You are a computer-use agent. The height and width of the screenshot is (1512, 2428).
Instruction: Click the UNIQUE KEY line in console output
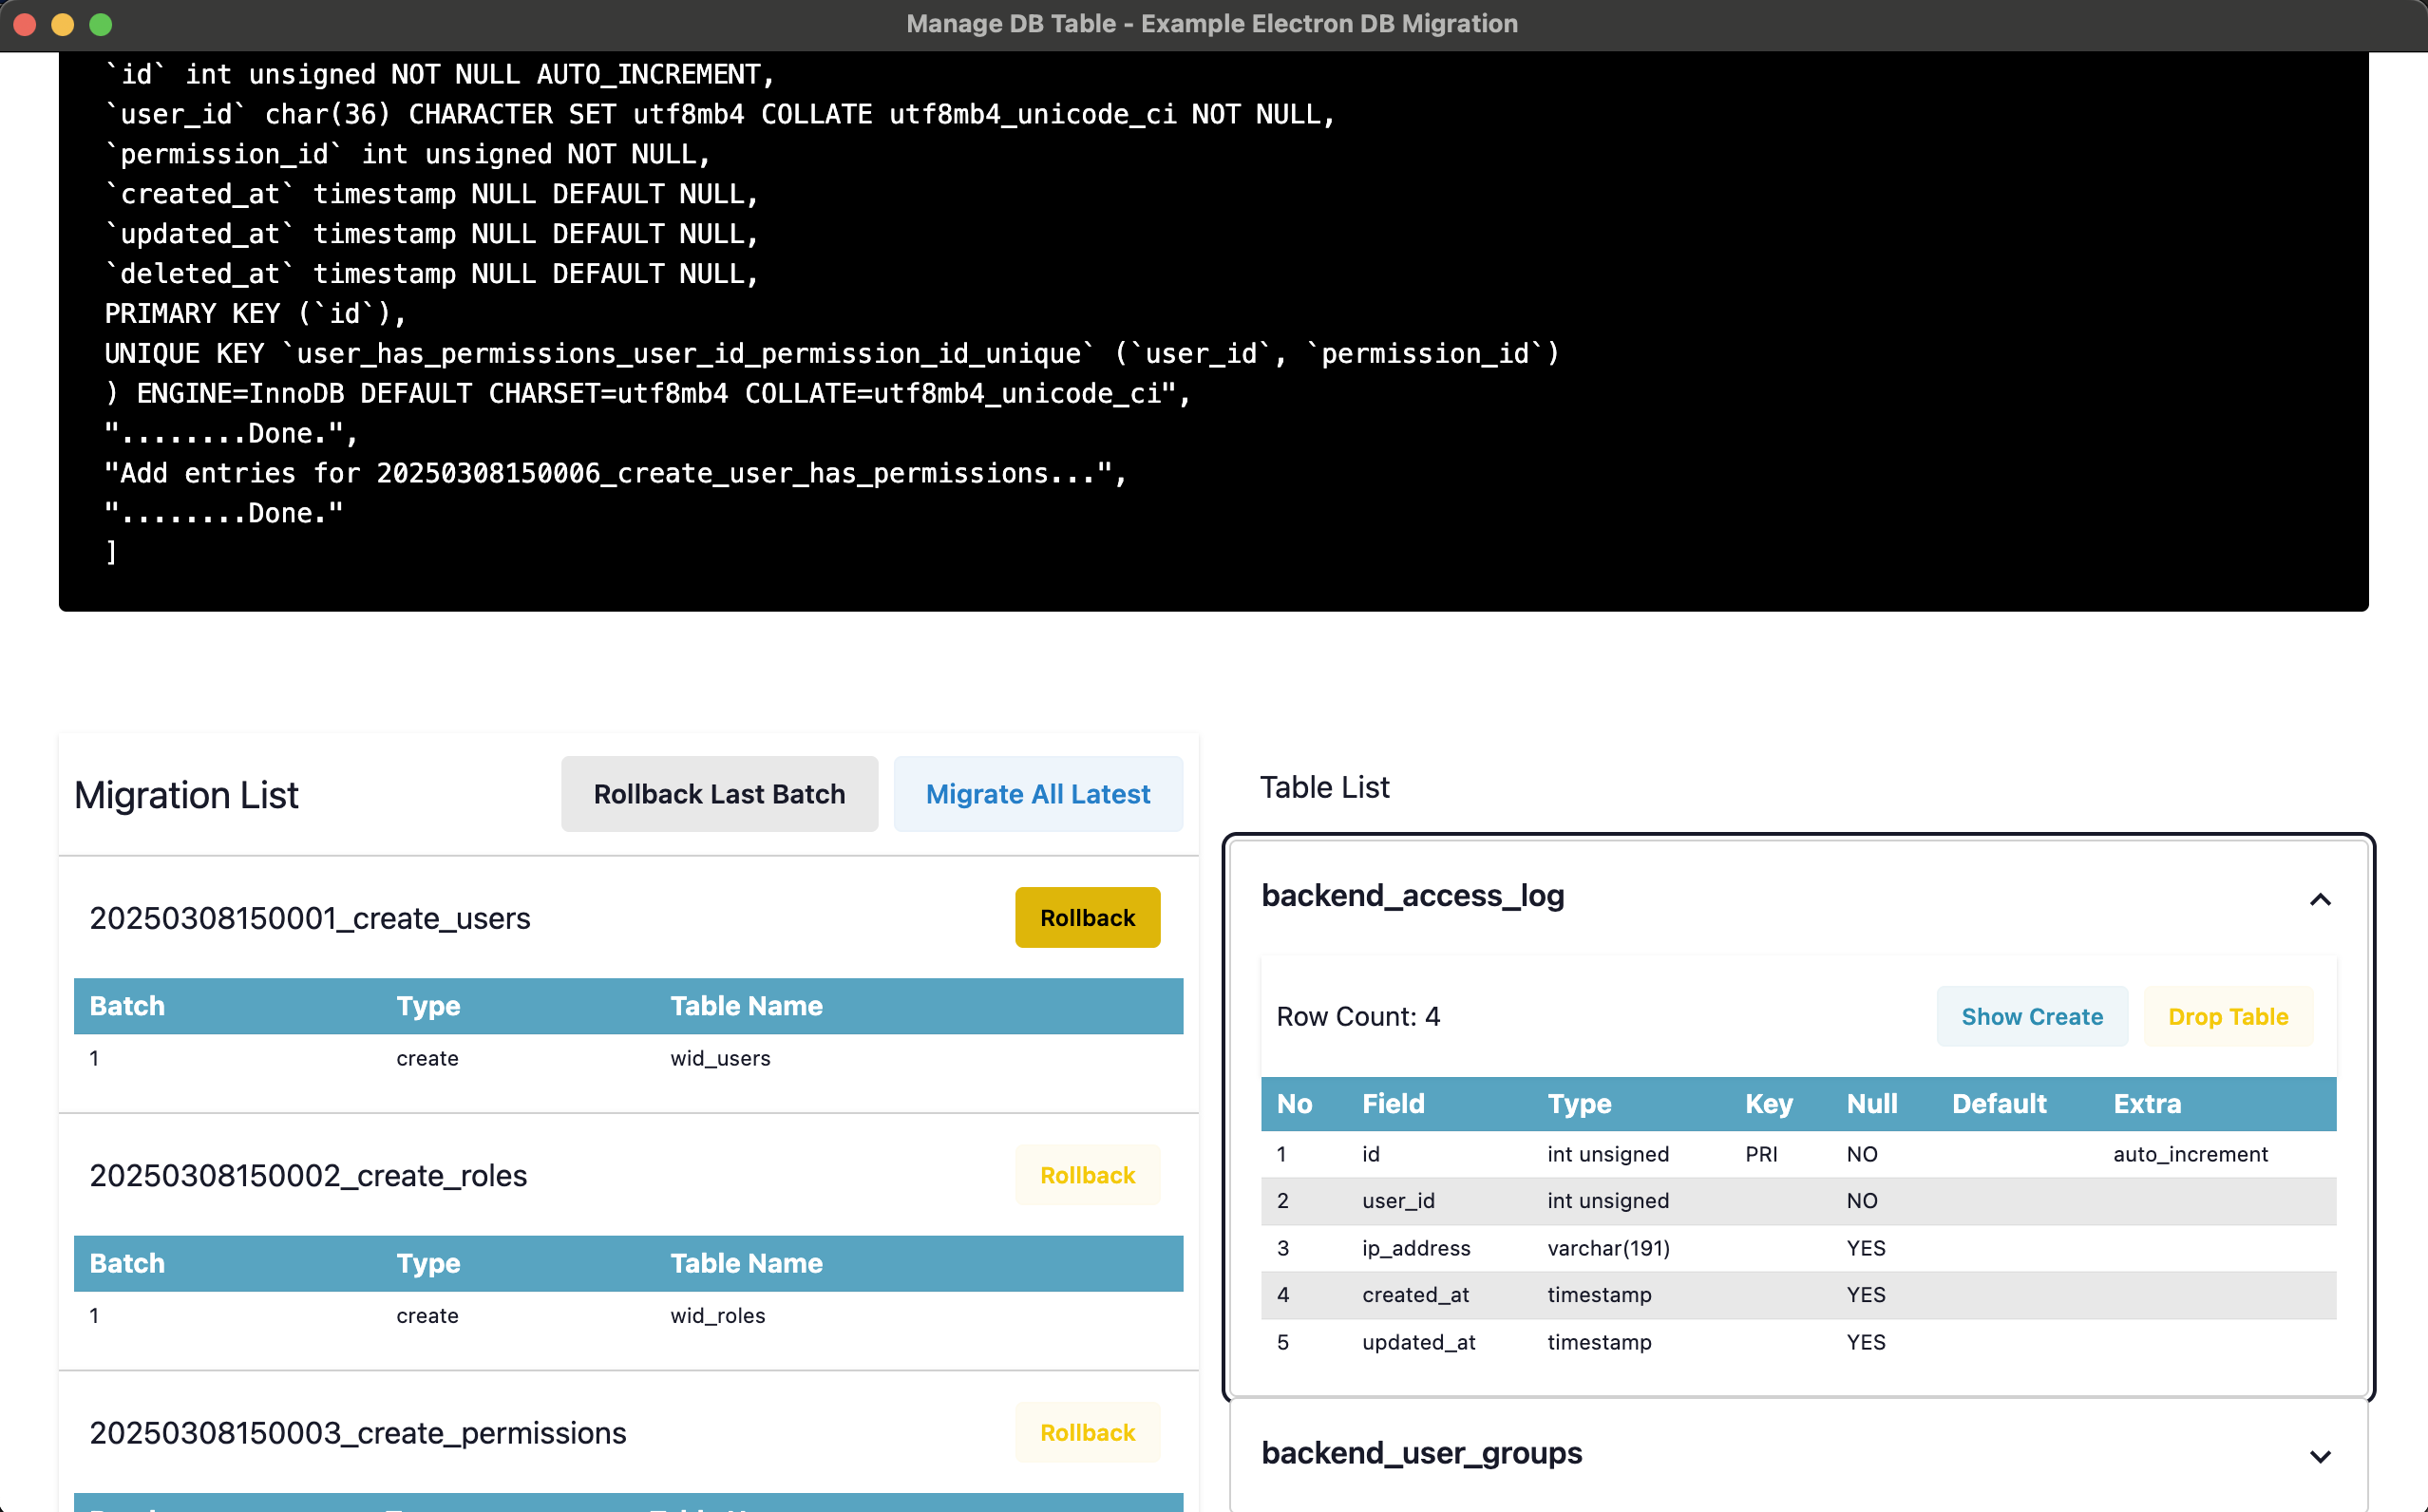tap(832, 353)
